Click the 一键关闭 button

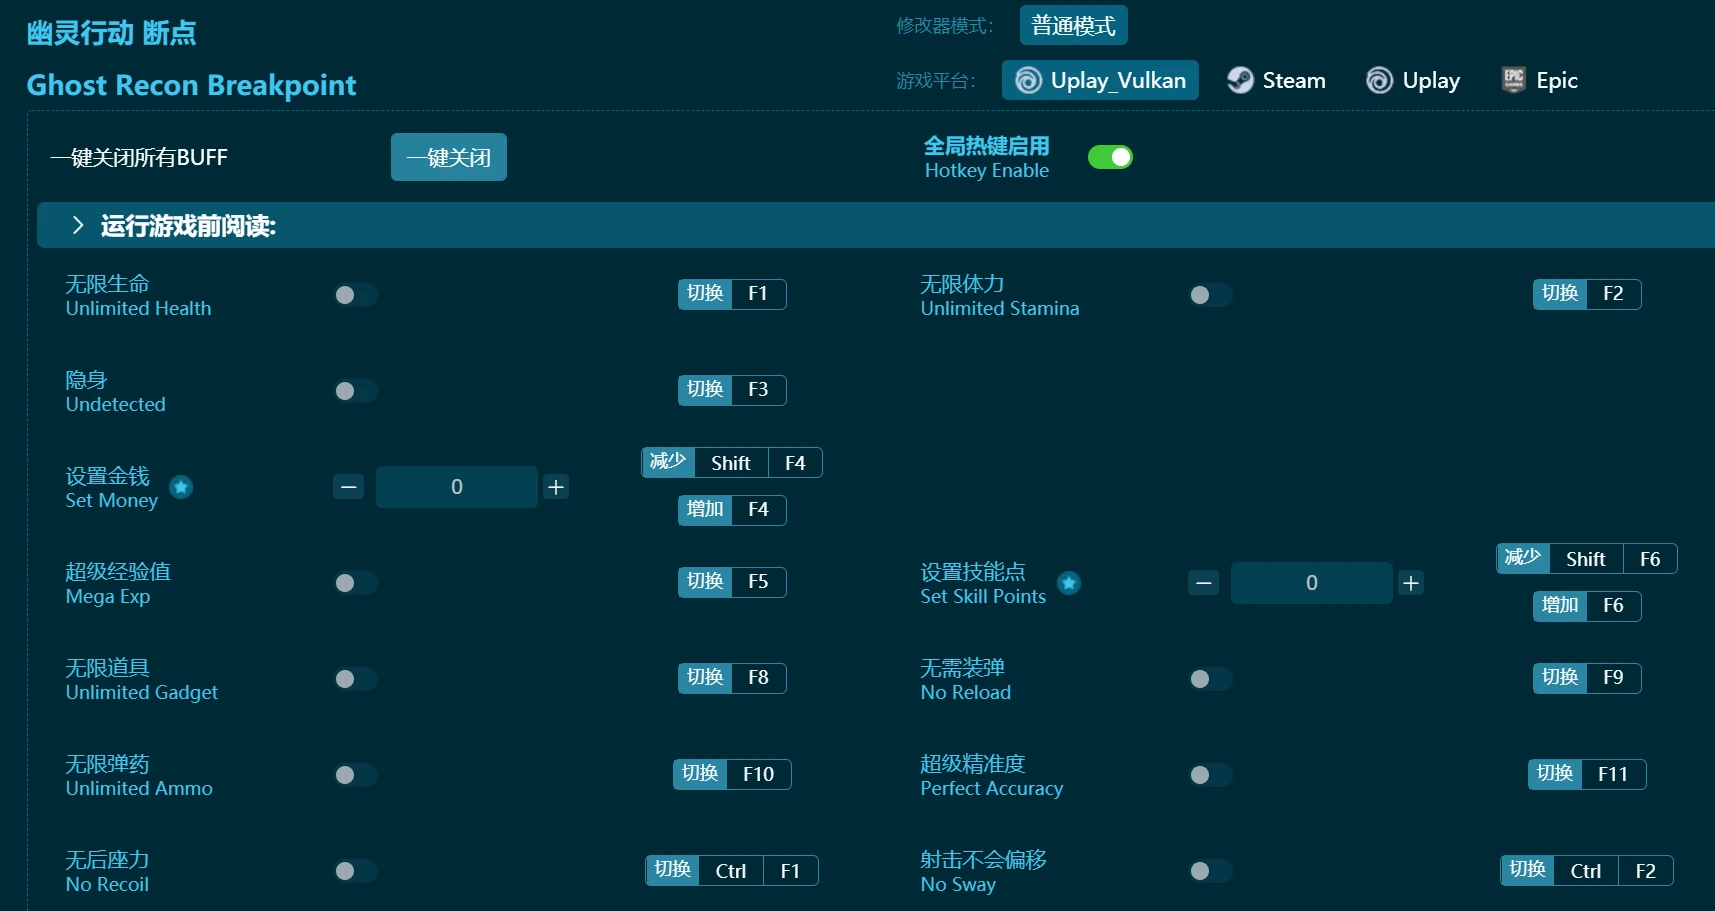point(449,157)
